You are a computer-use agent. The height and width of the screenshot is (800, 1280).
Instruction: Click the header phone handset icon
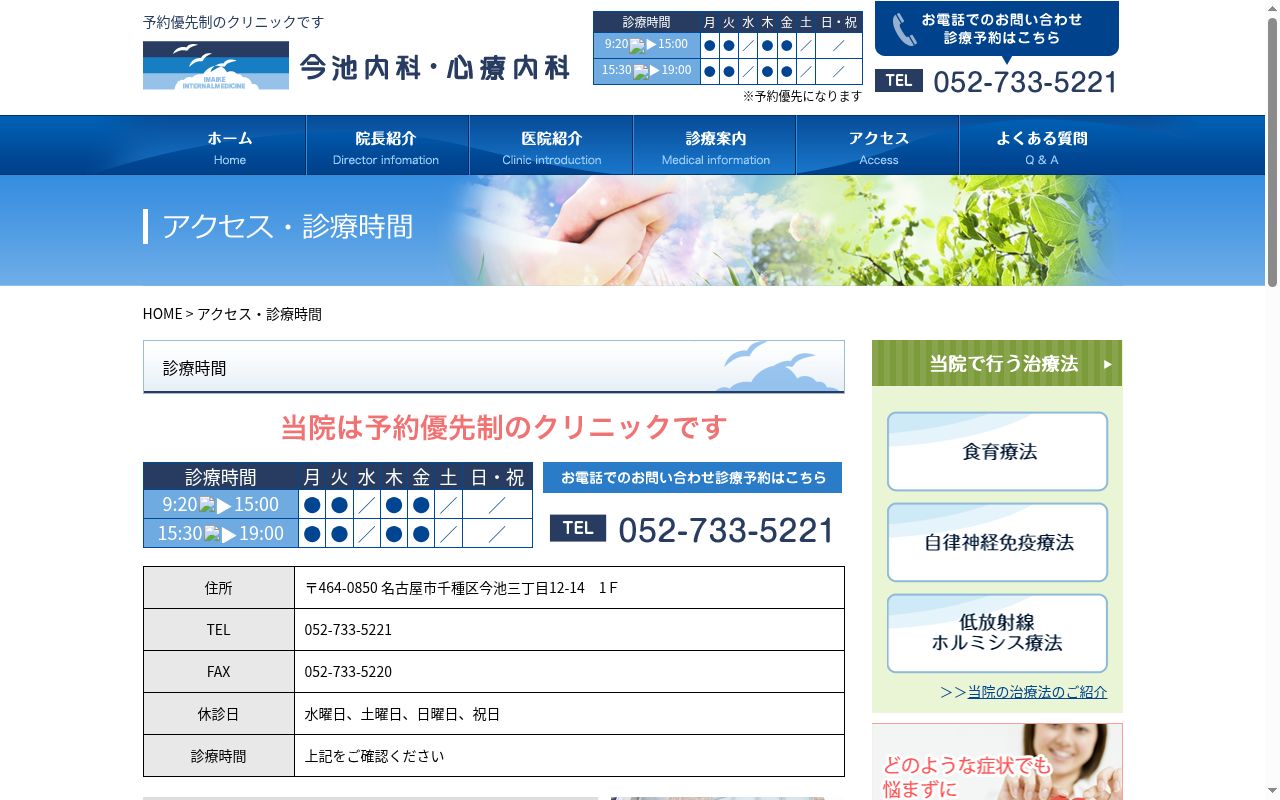coord(904,29)
